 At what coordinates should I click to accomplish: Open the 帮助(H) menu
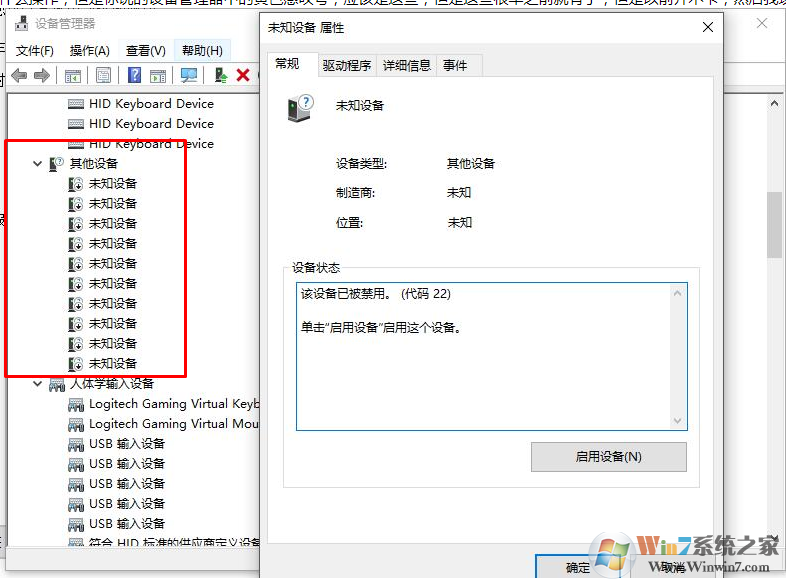[x=202, y=51]
